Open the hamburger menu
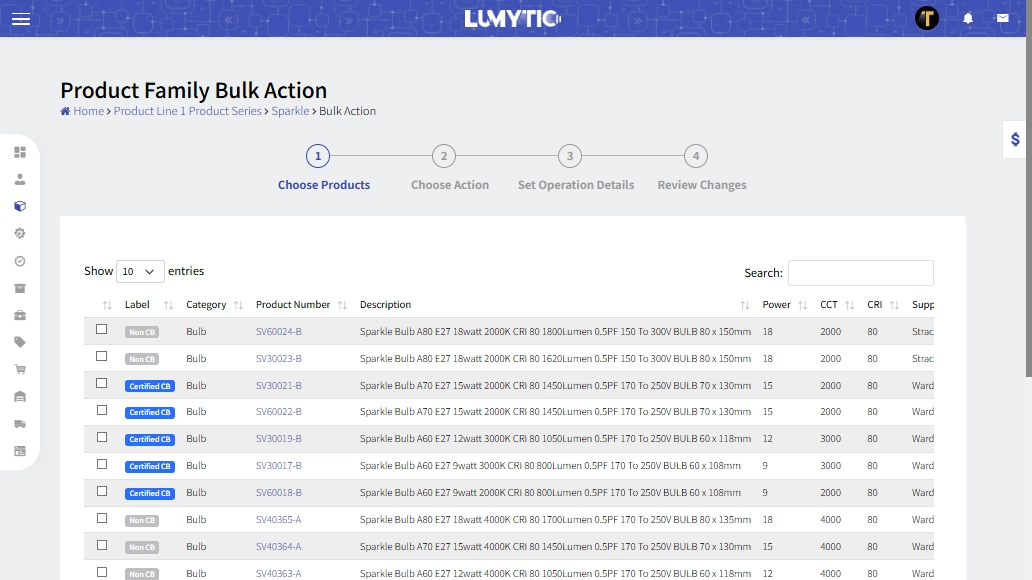The image size is (1032, 580). 21,18
